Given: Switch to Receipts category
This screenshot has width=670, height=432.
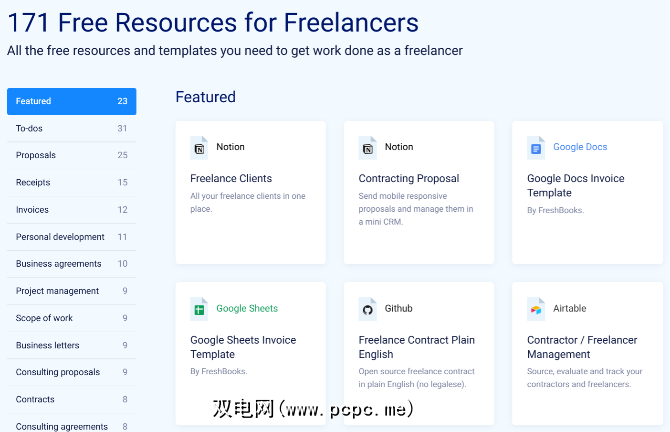Looking at the screenshot, I should tap(71, 183).
